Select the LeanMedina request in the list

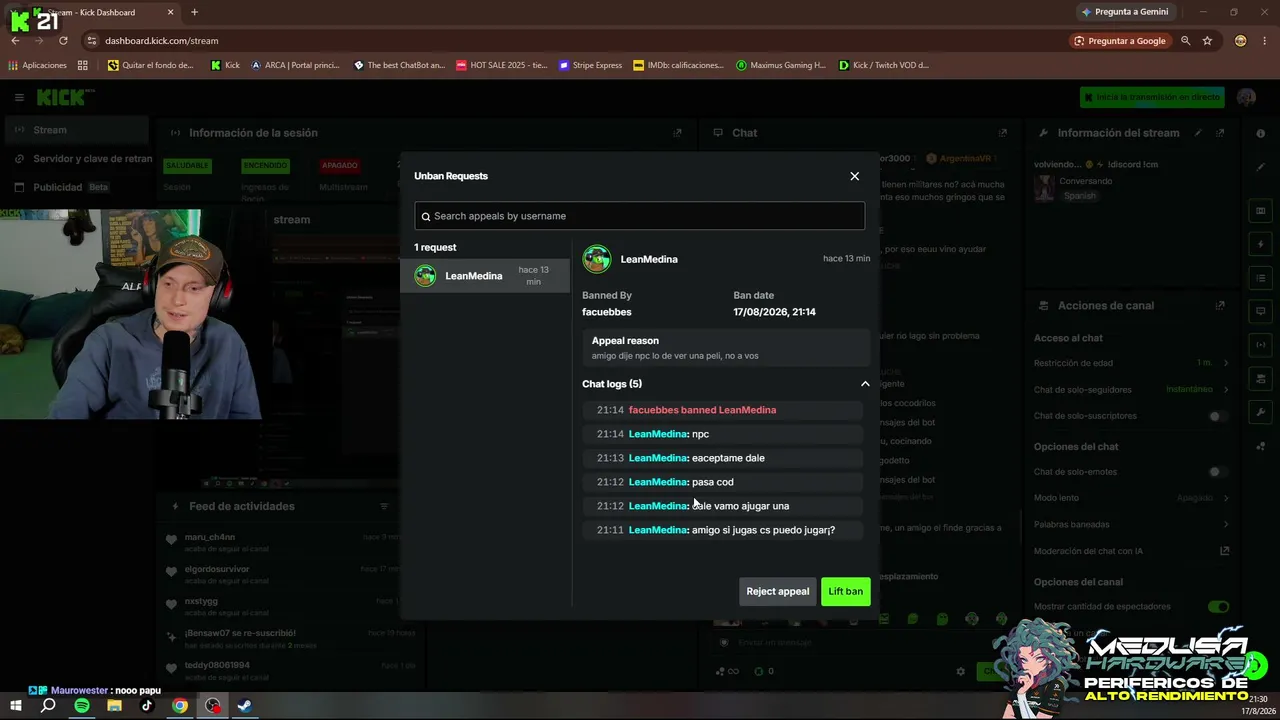point(485,276)
